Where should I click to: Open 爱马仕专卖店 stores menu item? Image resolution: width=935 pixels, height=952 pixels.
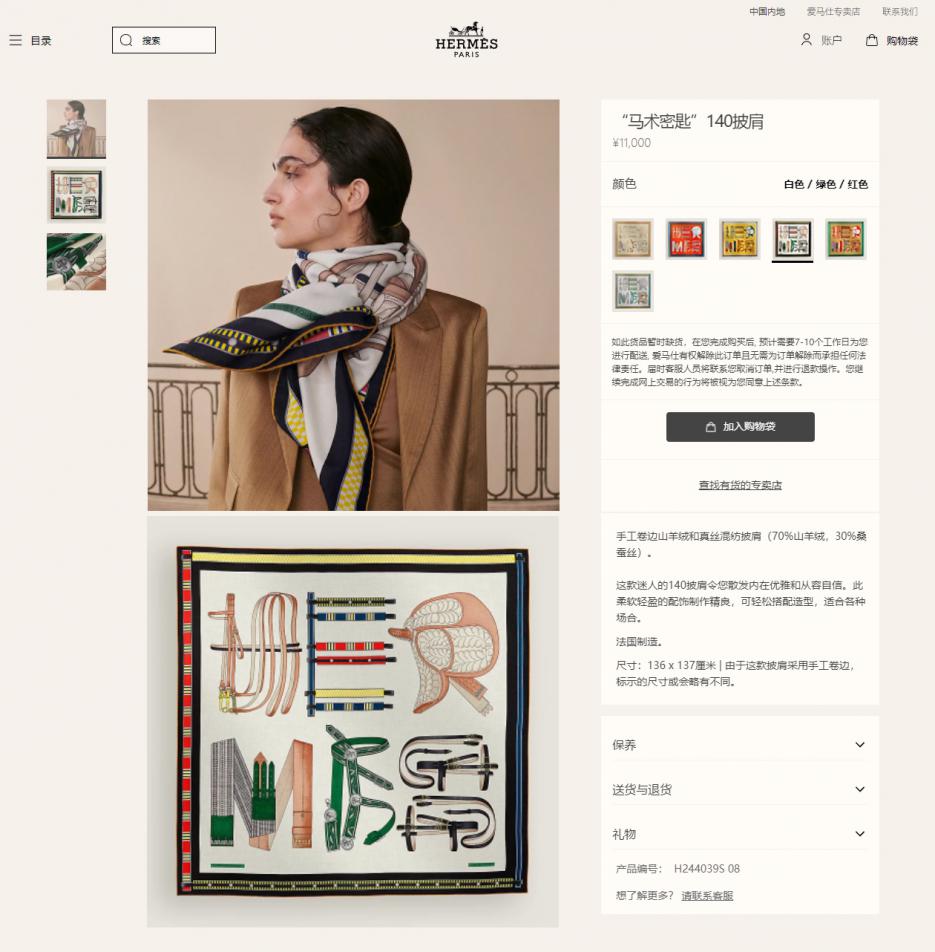[833, 12]
